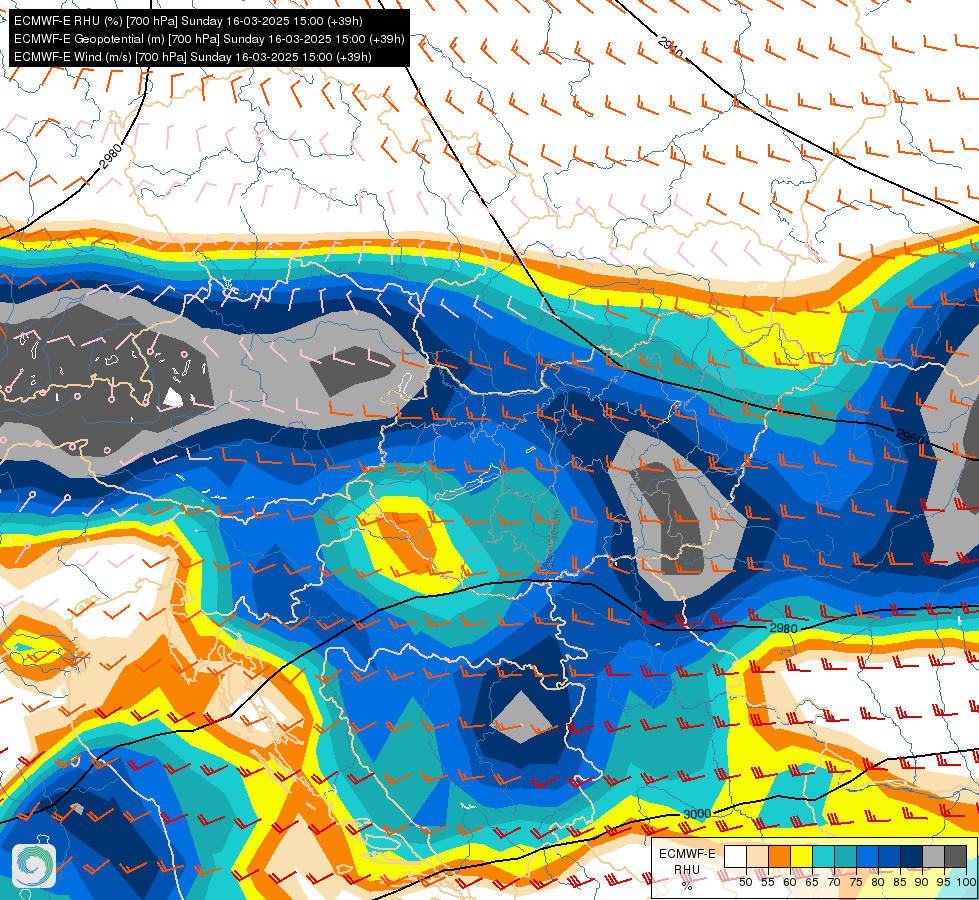Click the ECMWF-E Geopotential (m) title line

tap(209, 39)
